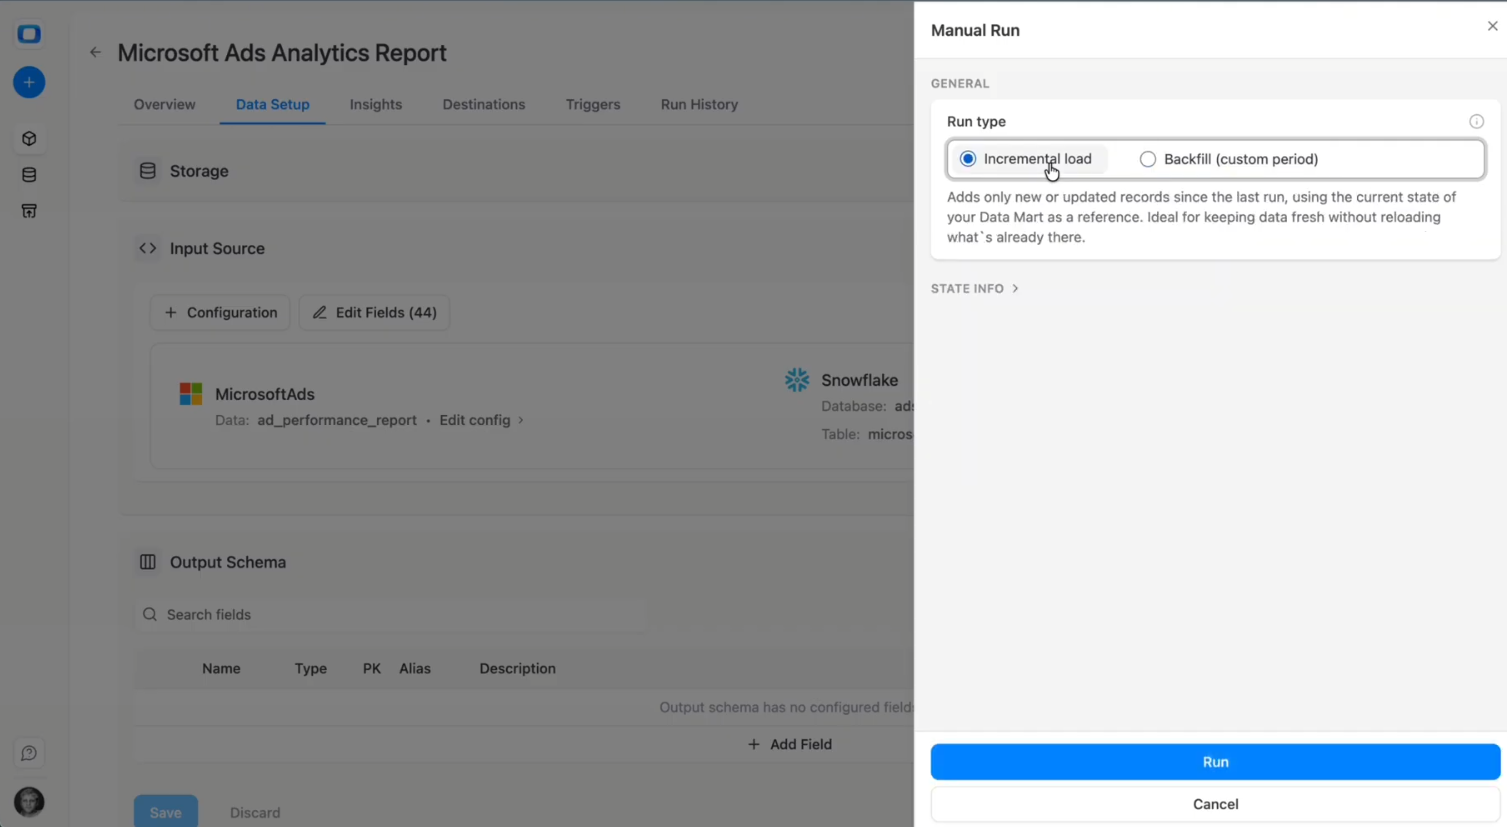
Task: Open the database storage icon in sidebar
Action: [28, 174]
